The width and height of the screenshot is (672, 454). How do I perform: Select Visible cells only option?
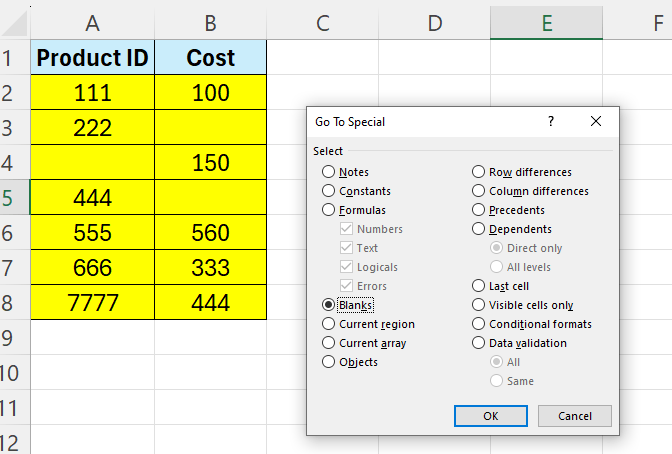coord(479,305)
